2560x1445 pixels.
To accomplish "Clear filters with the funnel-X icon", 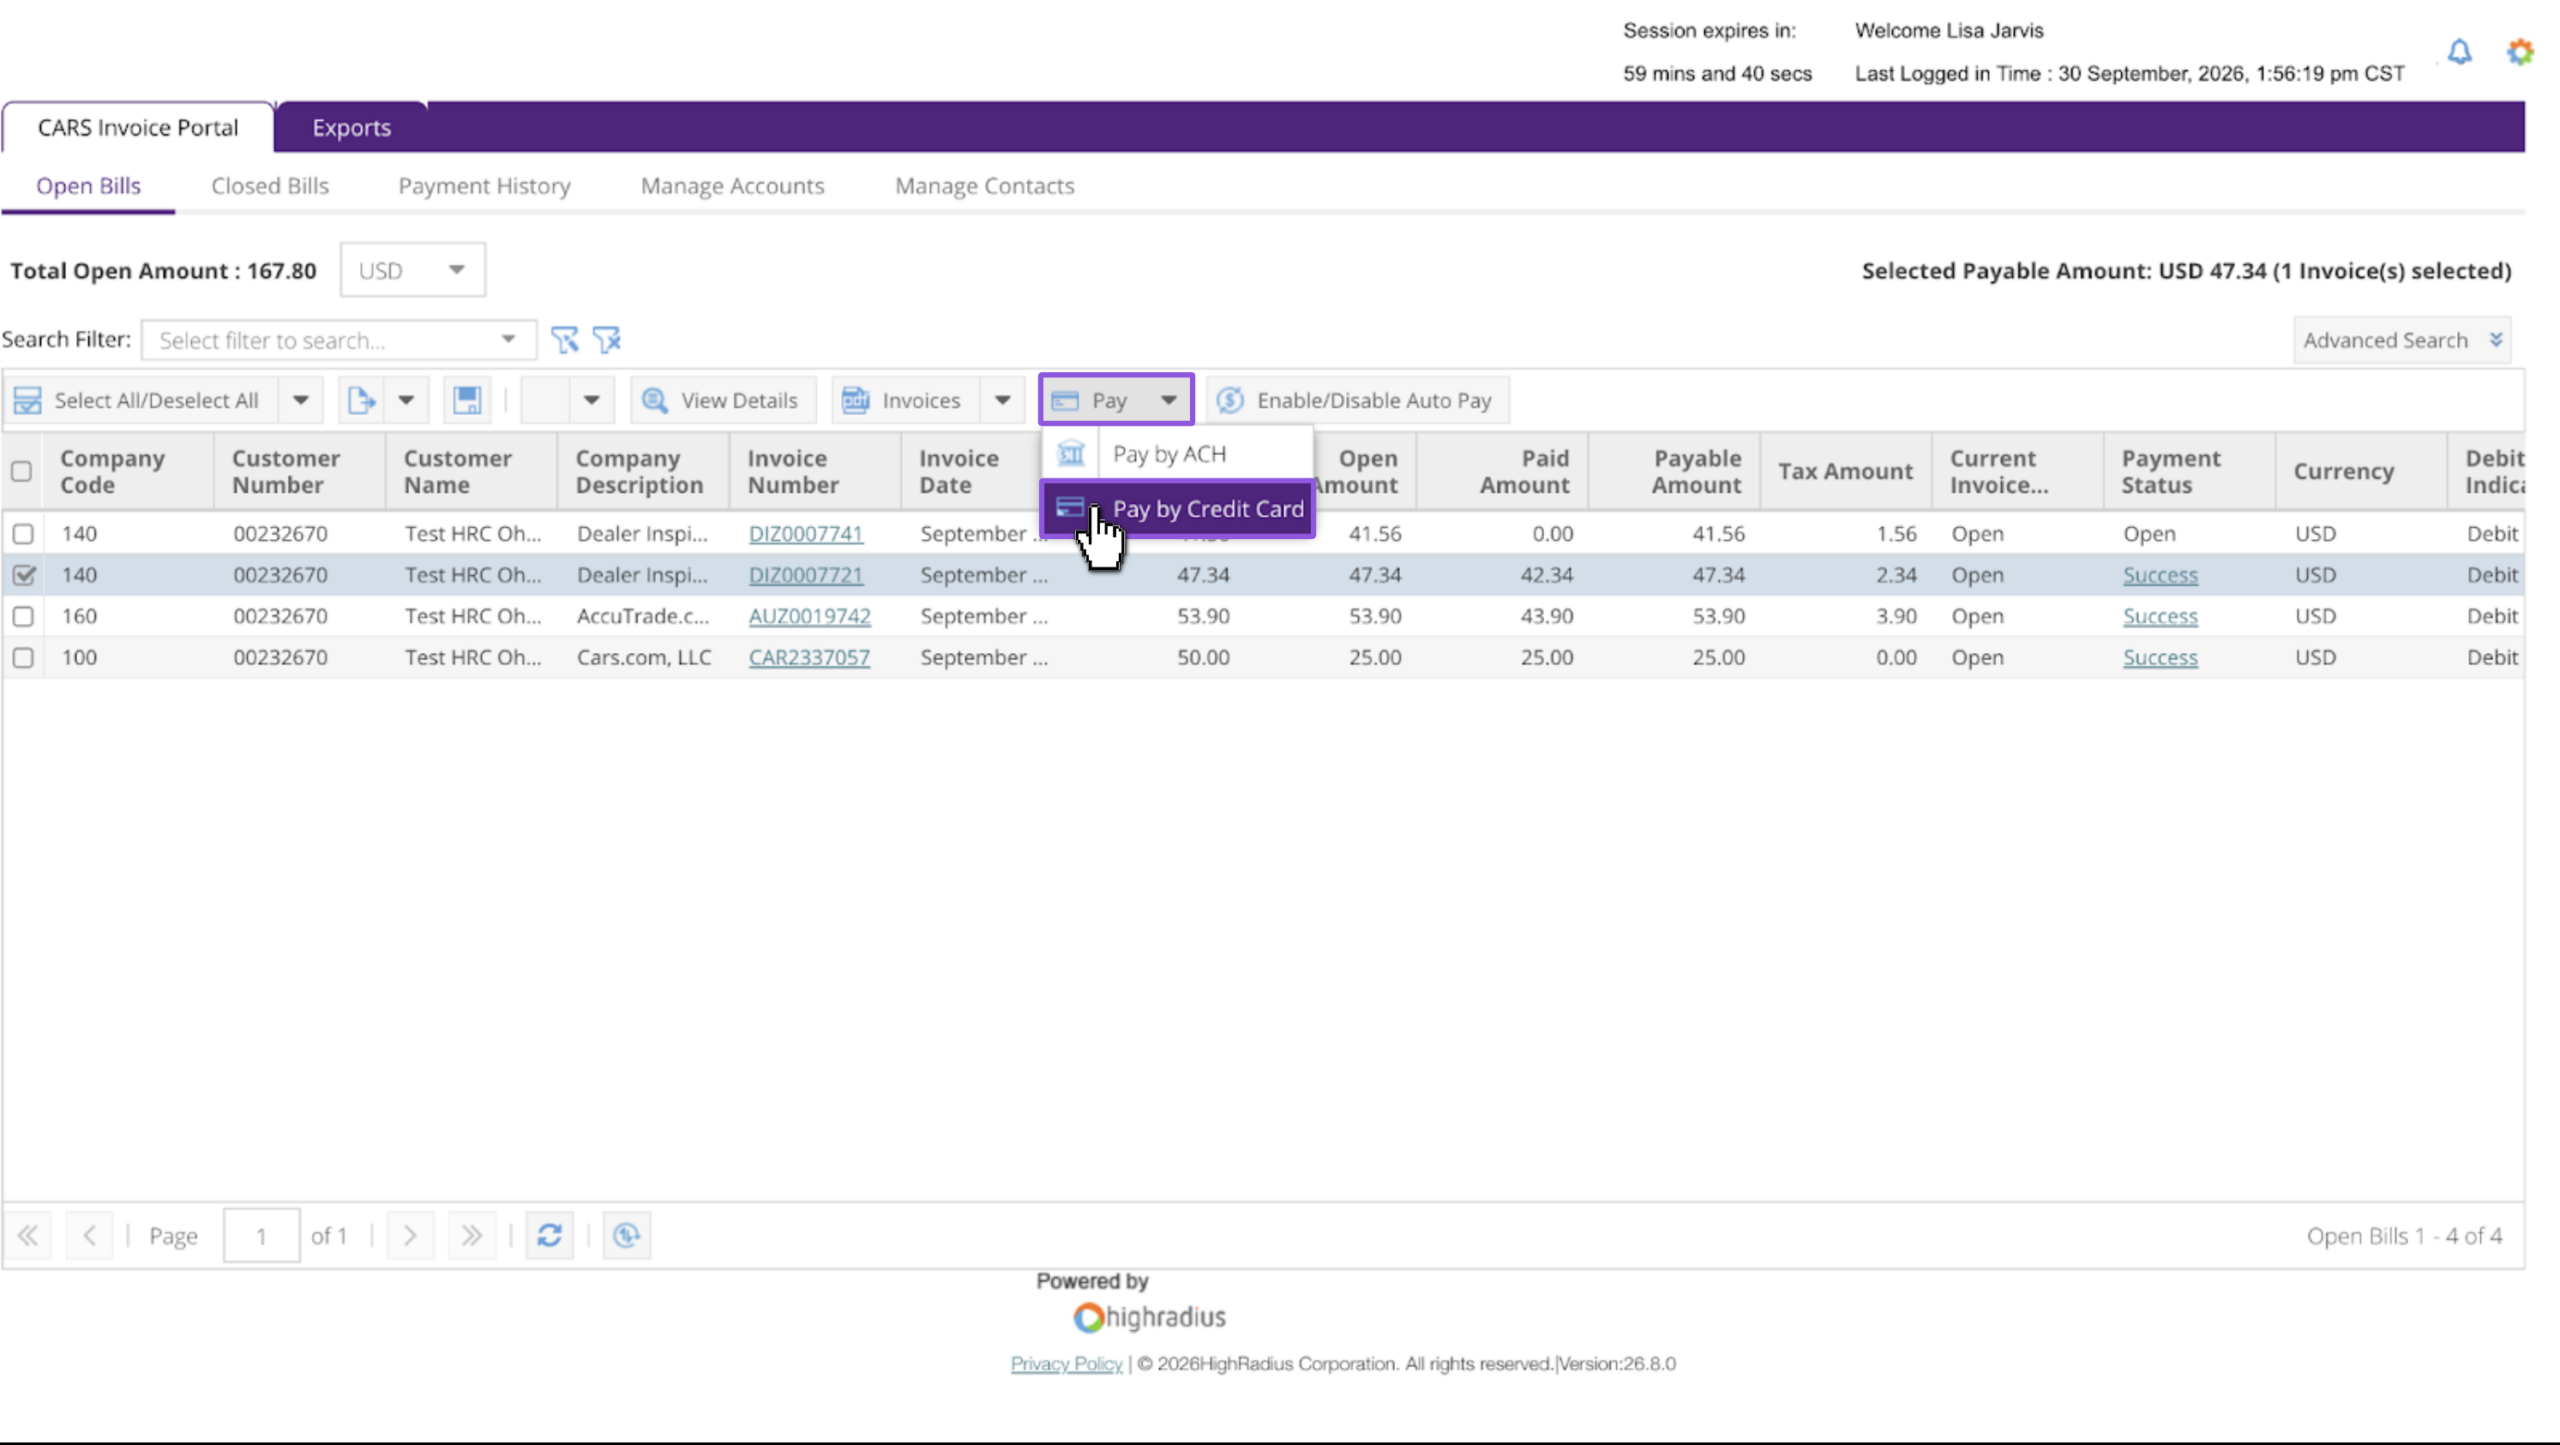I will 607,340.
